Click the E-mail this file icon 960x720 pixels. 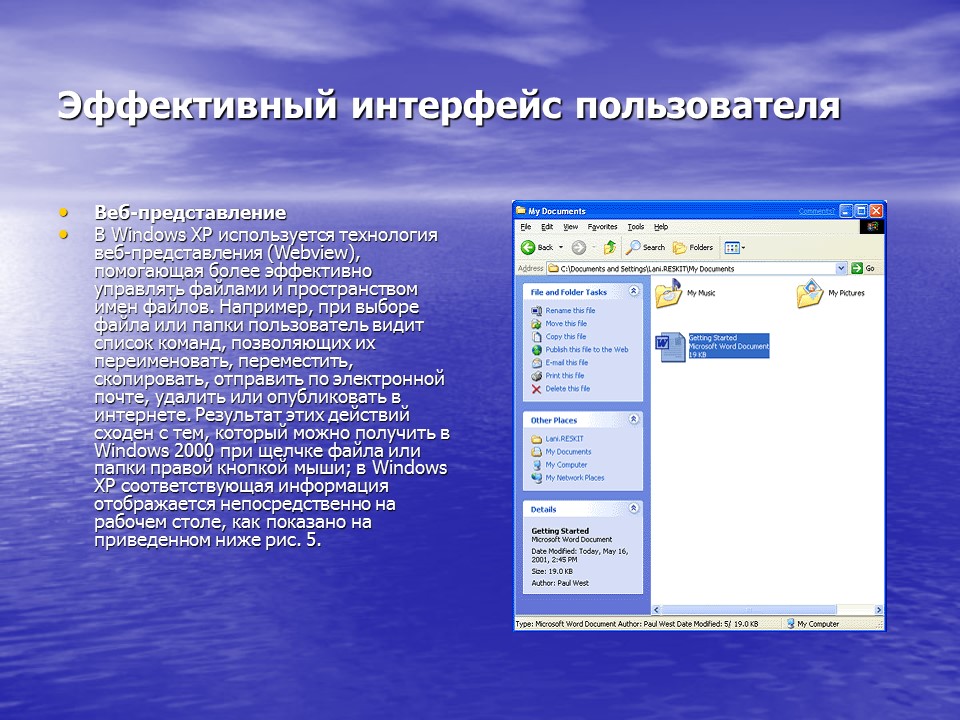point(535,362)
